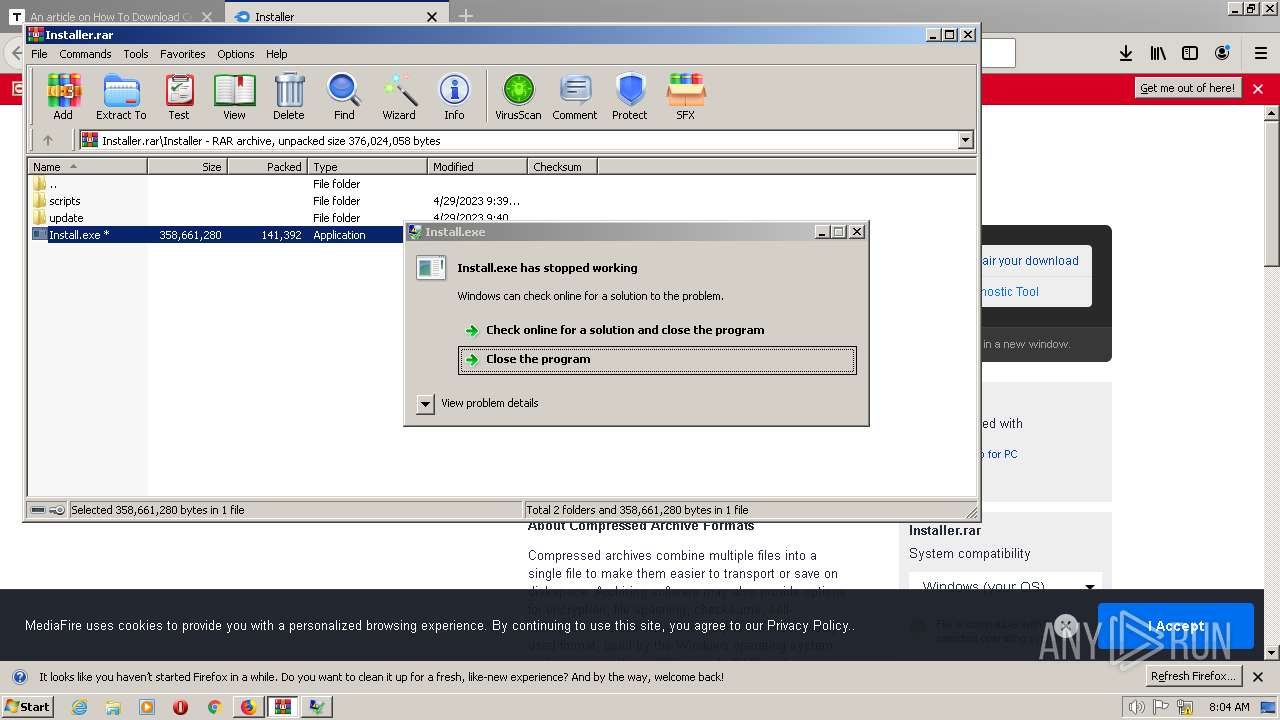Open Firefox hamburger menu
The image size is (1280, 720).
pyautogui.click(x=1260, y=53)
